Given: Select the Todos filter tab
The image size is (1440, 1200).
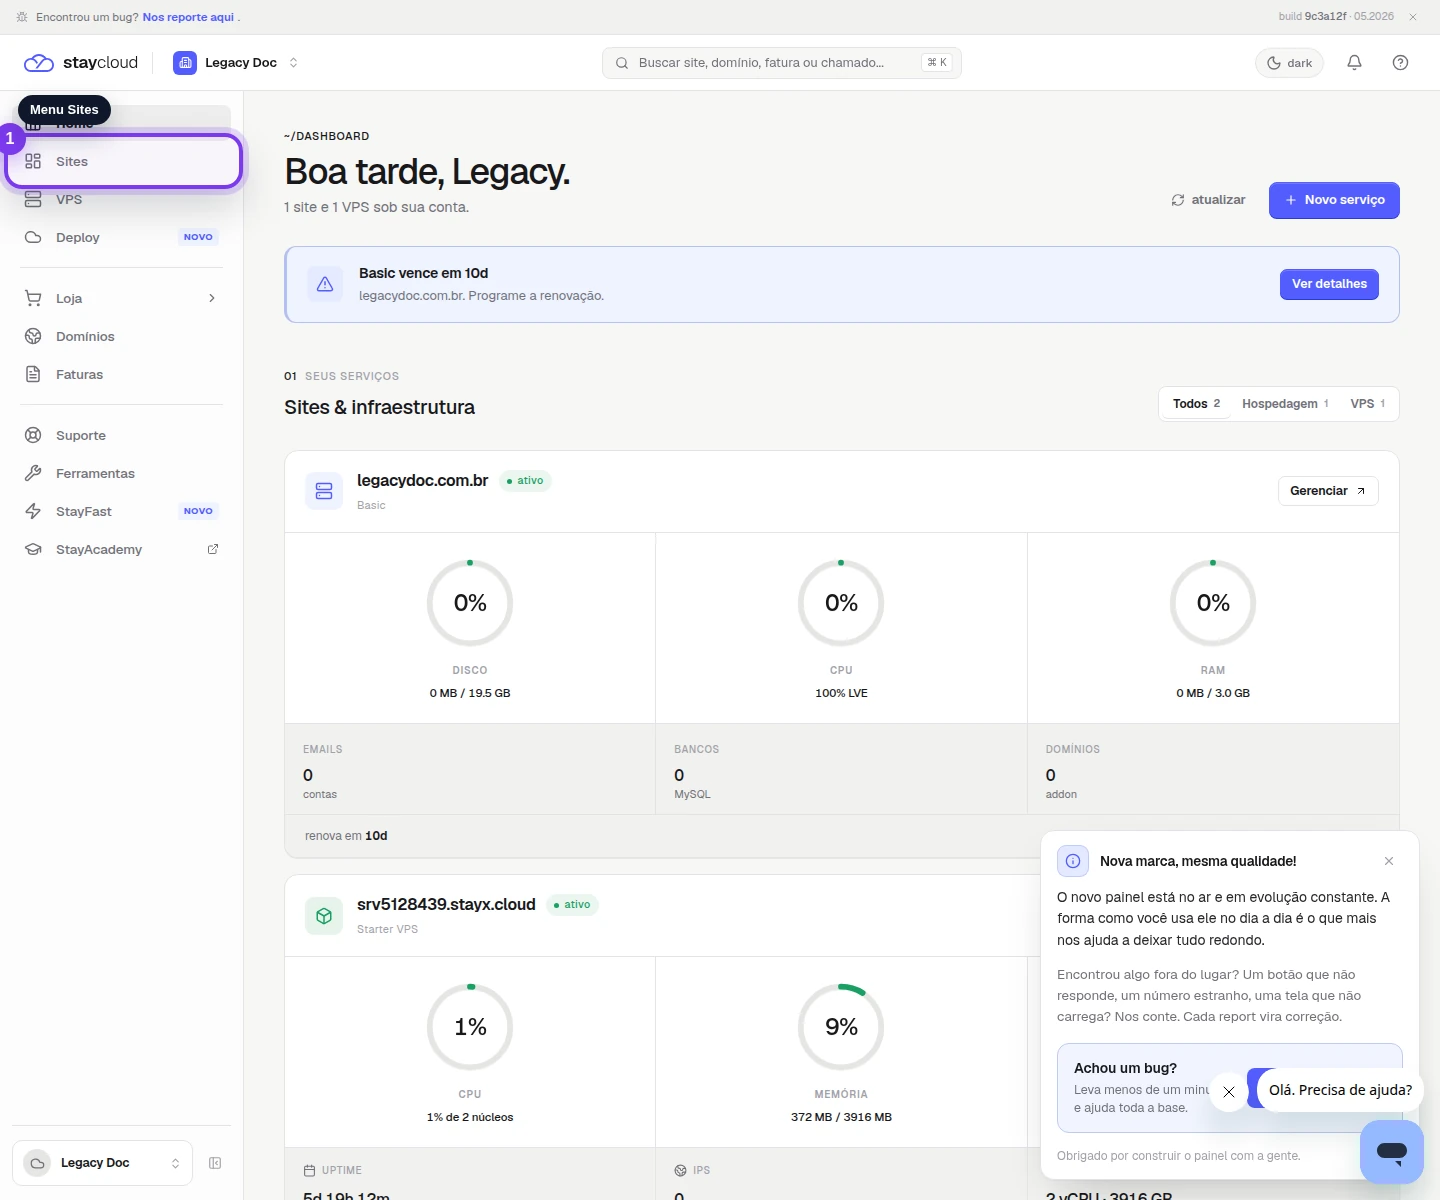Looking at the screenshot, I should [x=1196, y=404].
